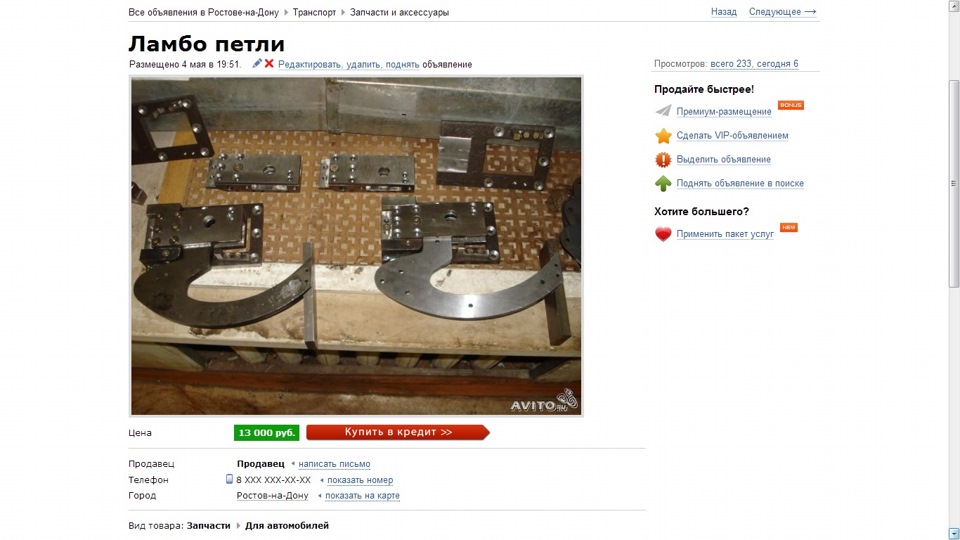Go to Следующее listing
The image size is (960, 540).
[782, 12]
